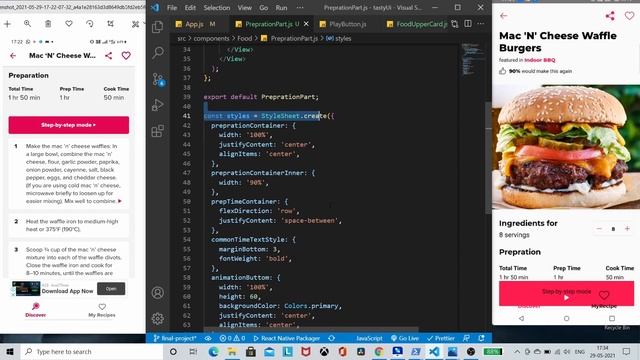This screenshot has height=360, width=640.
Task: Toggle favorite heart in right emulator header
Action: pos(629,16)
